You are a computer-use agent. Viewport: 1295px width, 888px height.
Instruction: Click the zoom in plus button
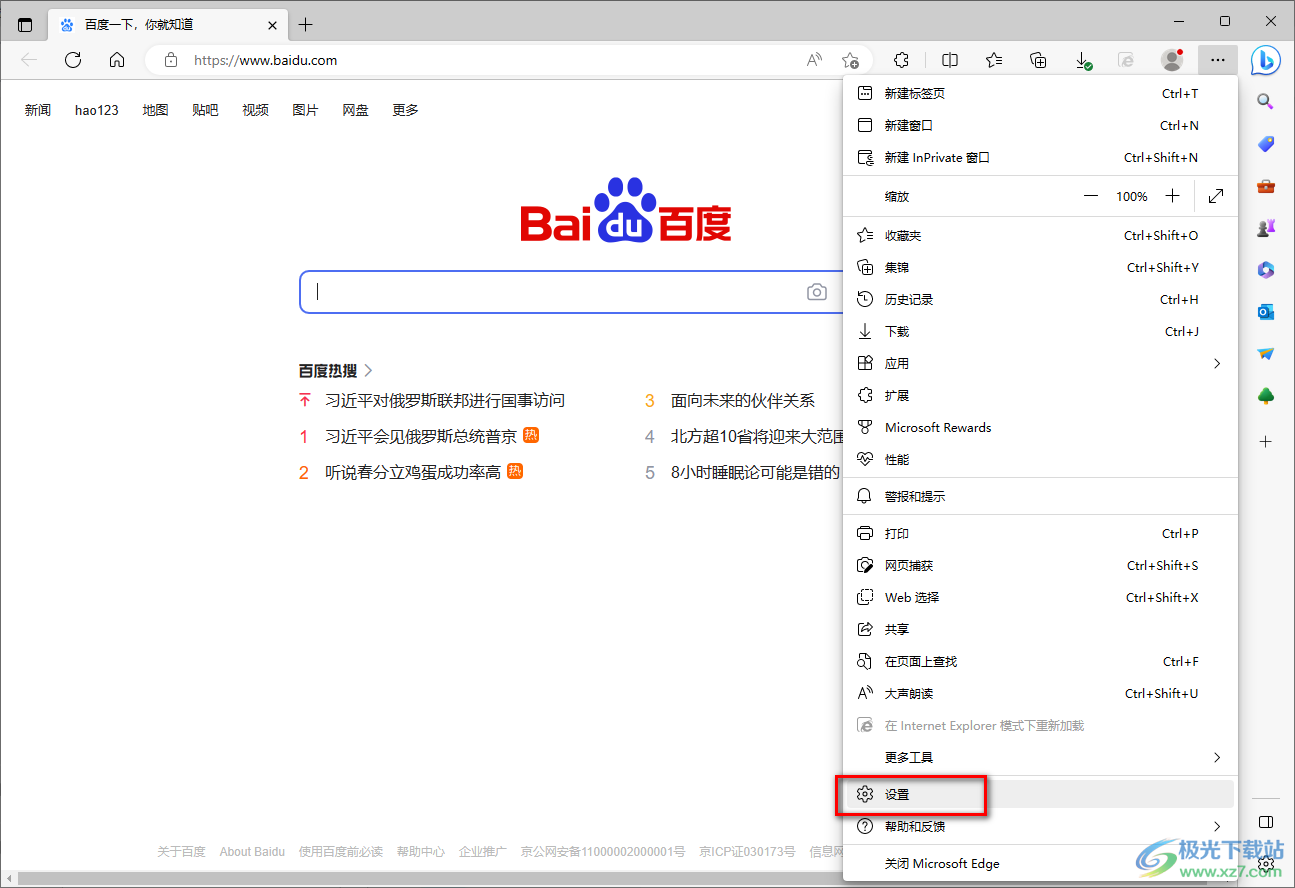[x=1172, y=196]
